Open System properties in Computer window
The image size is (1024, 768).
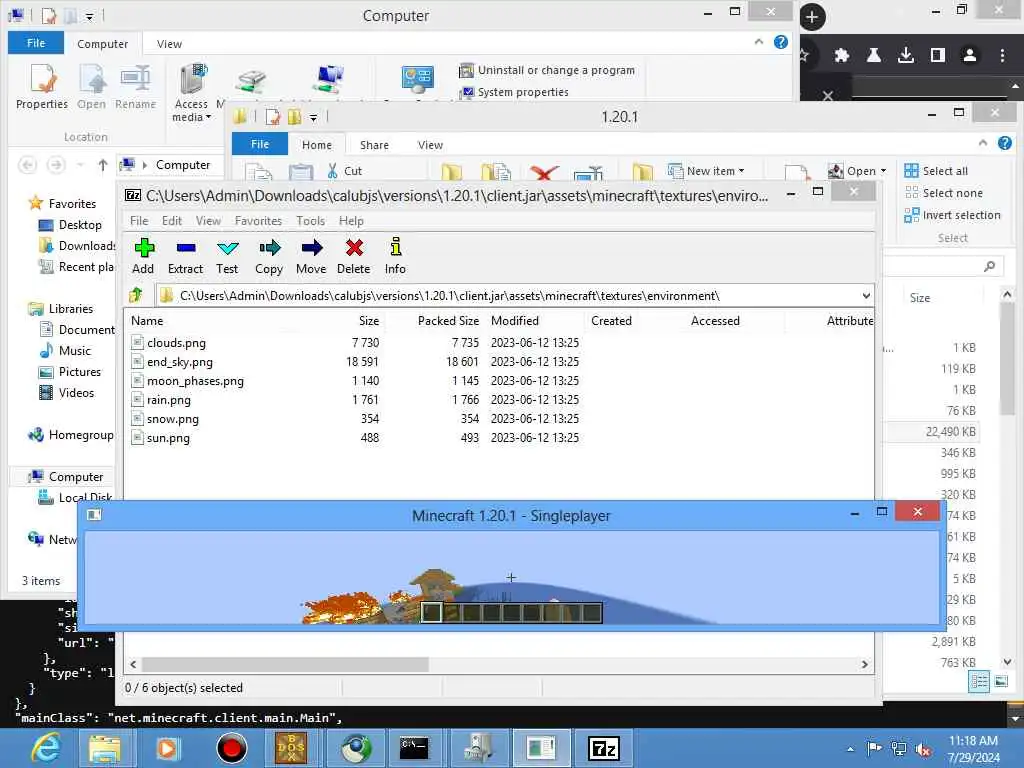click(514, 92)
